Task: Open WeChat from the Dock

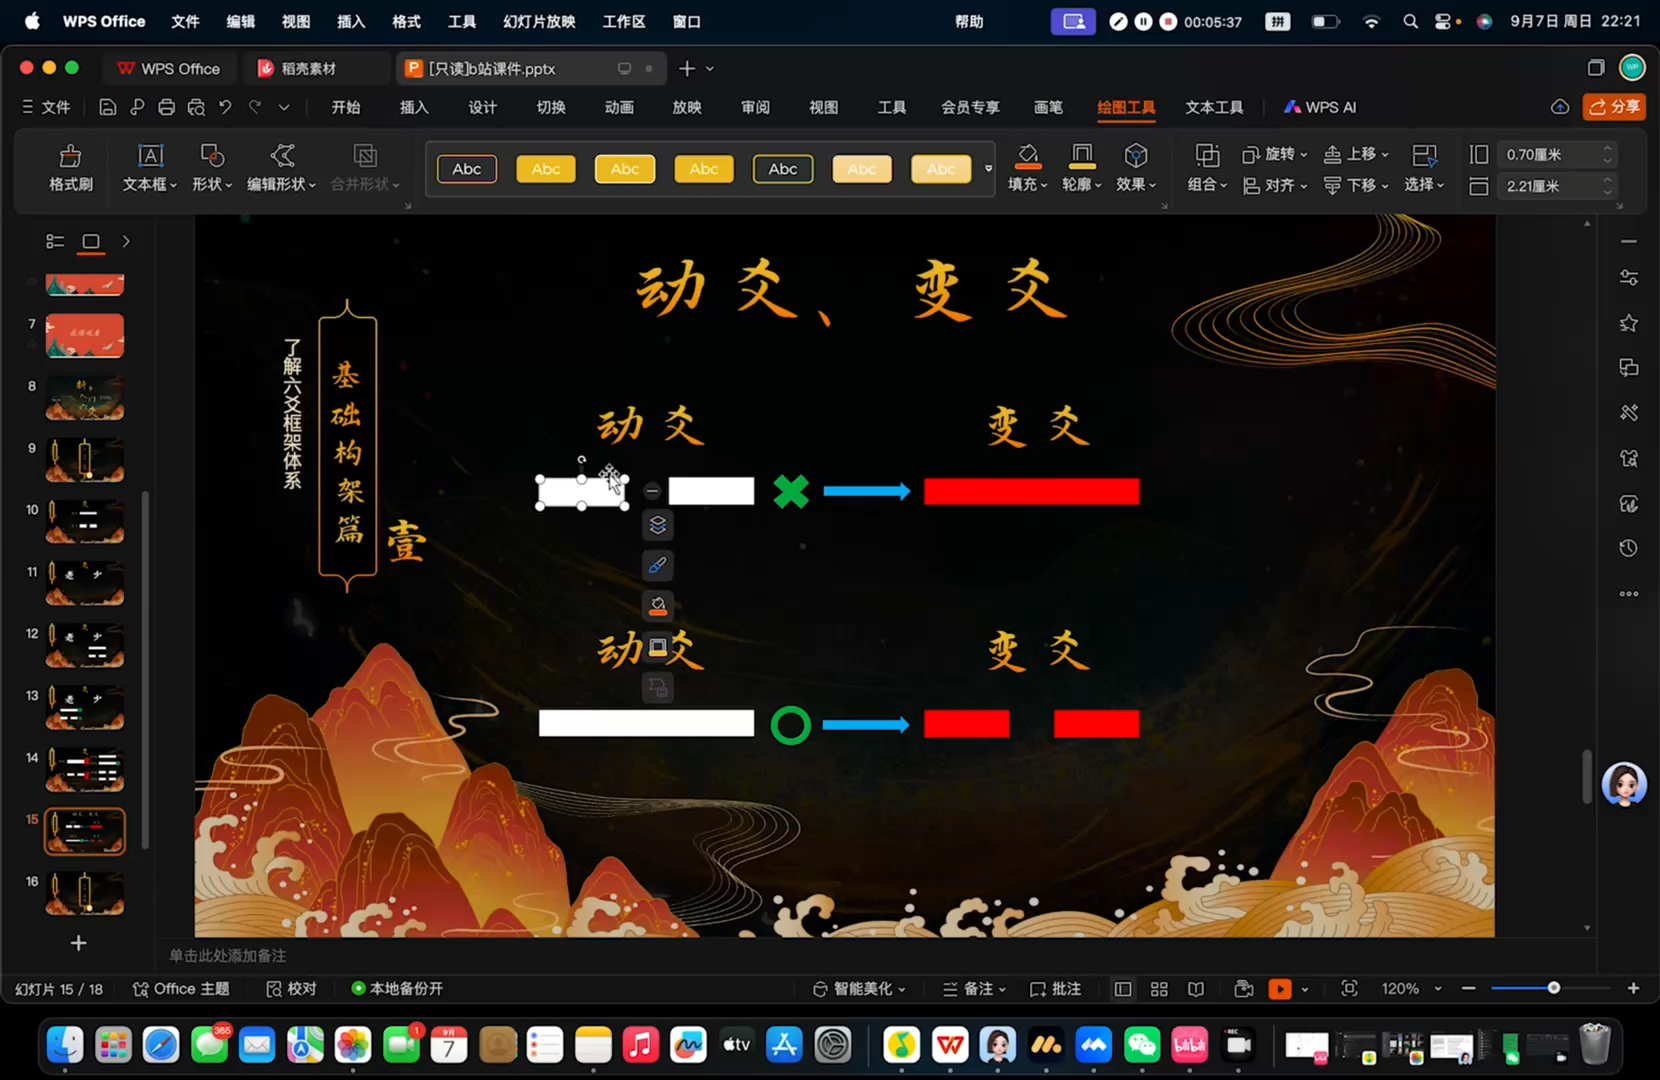Action: point(1142,1046)
